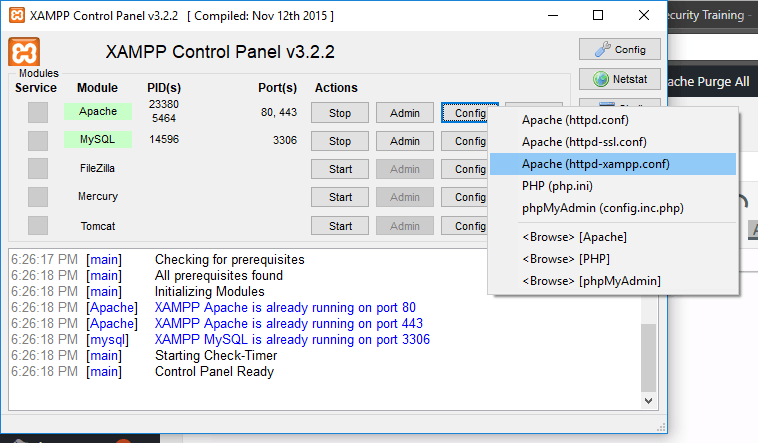
Task: Open the MySQL Config dropdown button
Action: point(469,141)
